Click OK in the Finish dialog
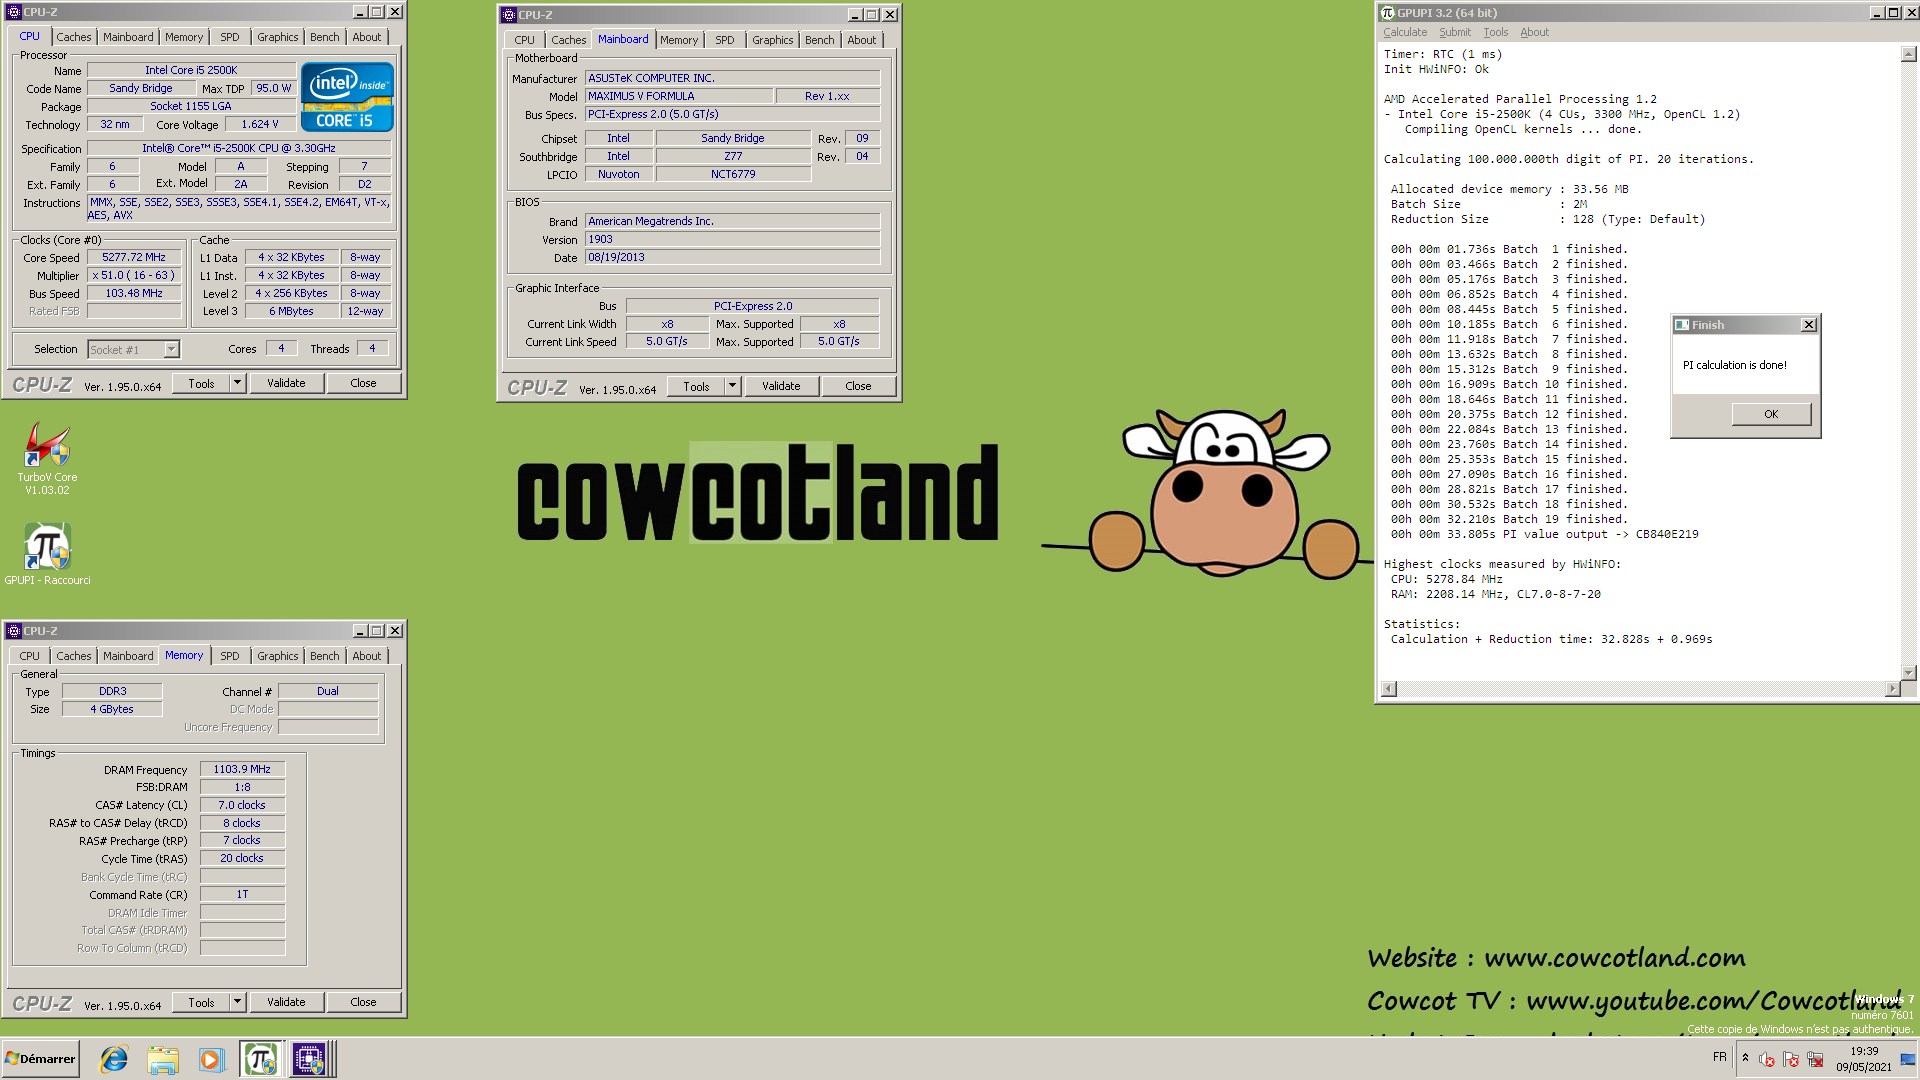The image size is (1920, 1080). pos(1771,414)
